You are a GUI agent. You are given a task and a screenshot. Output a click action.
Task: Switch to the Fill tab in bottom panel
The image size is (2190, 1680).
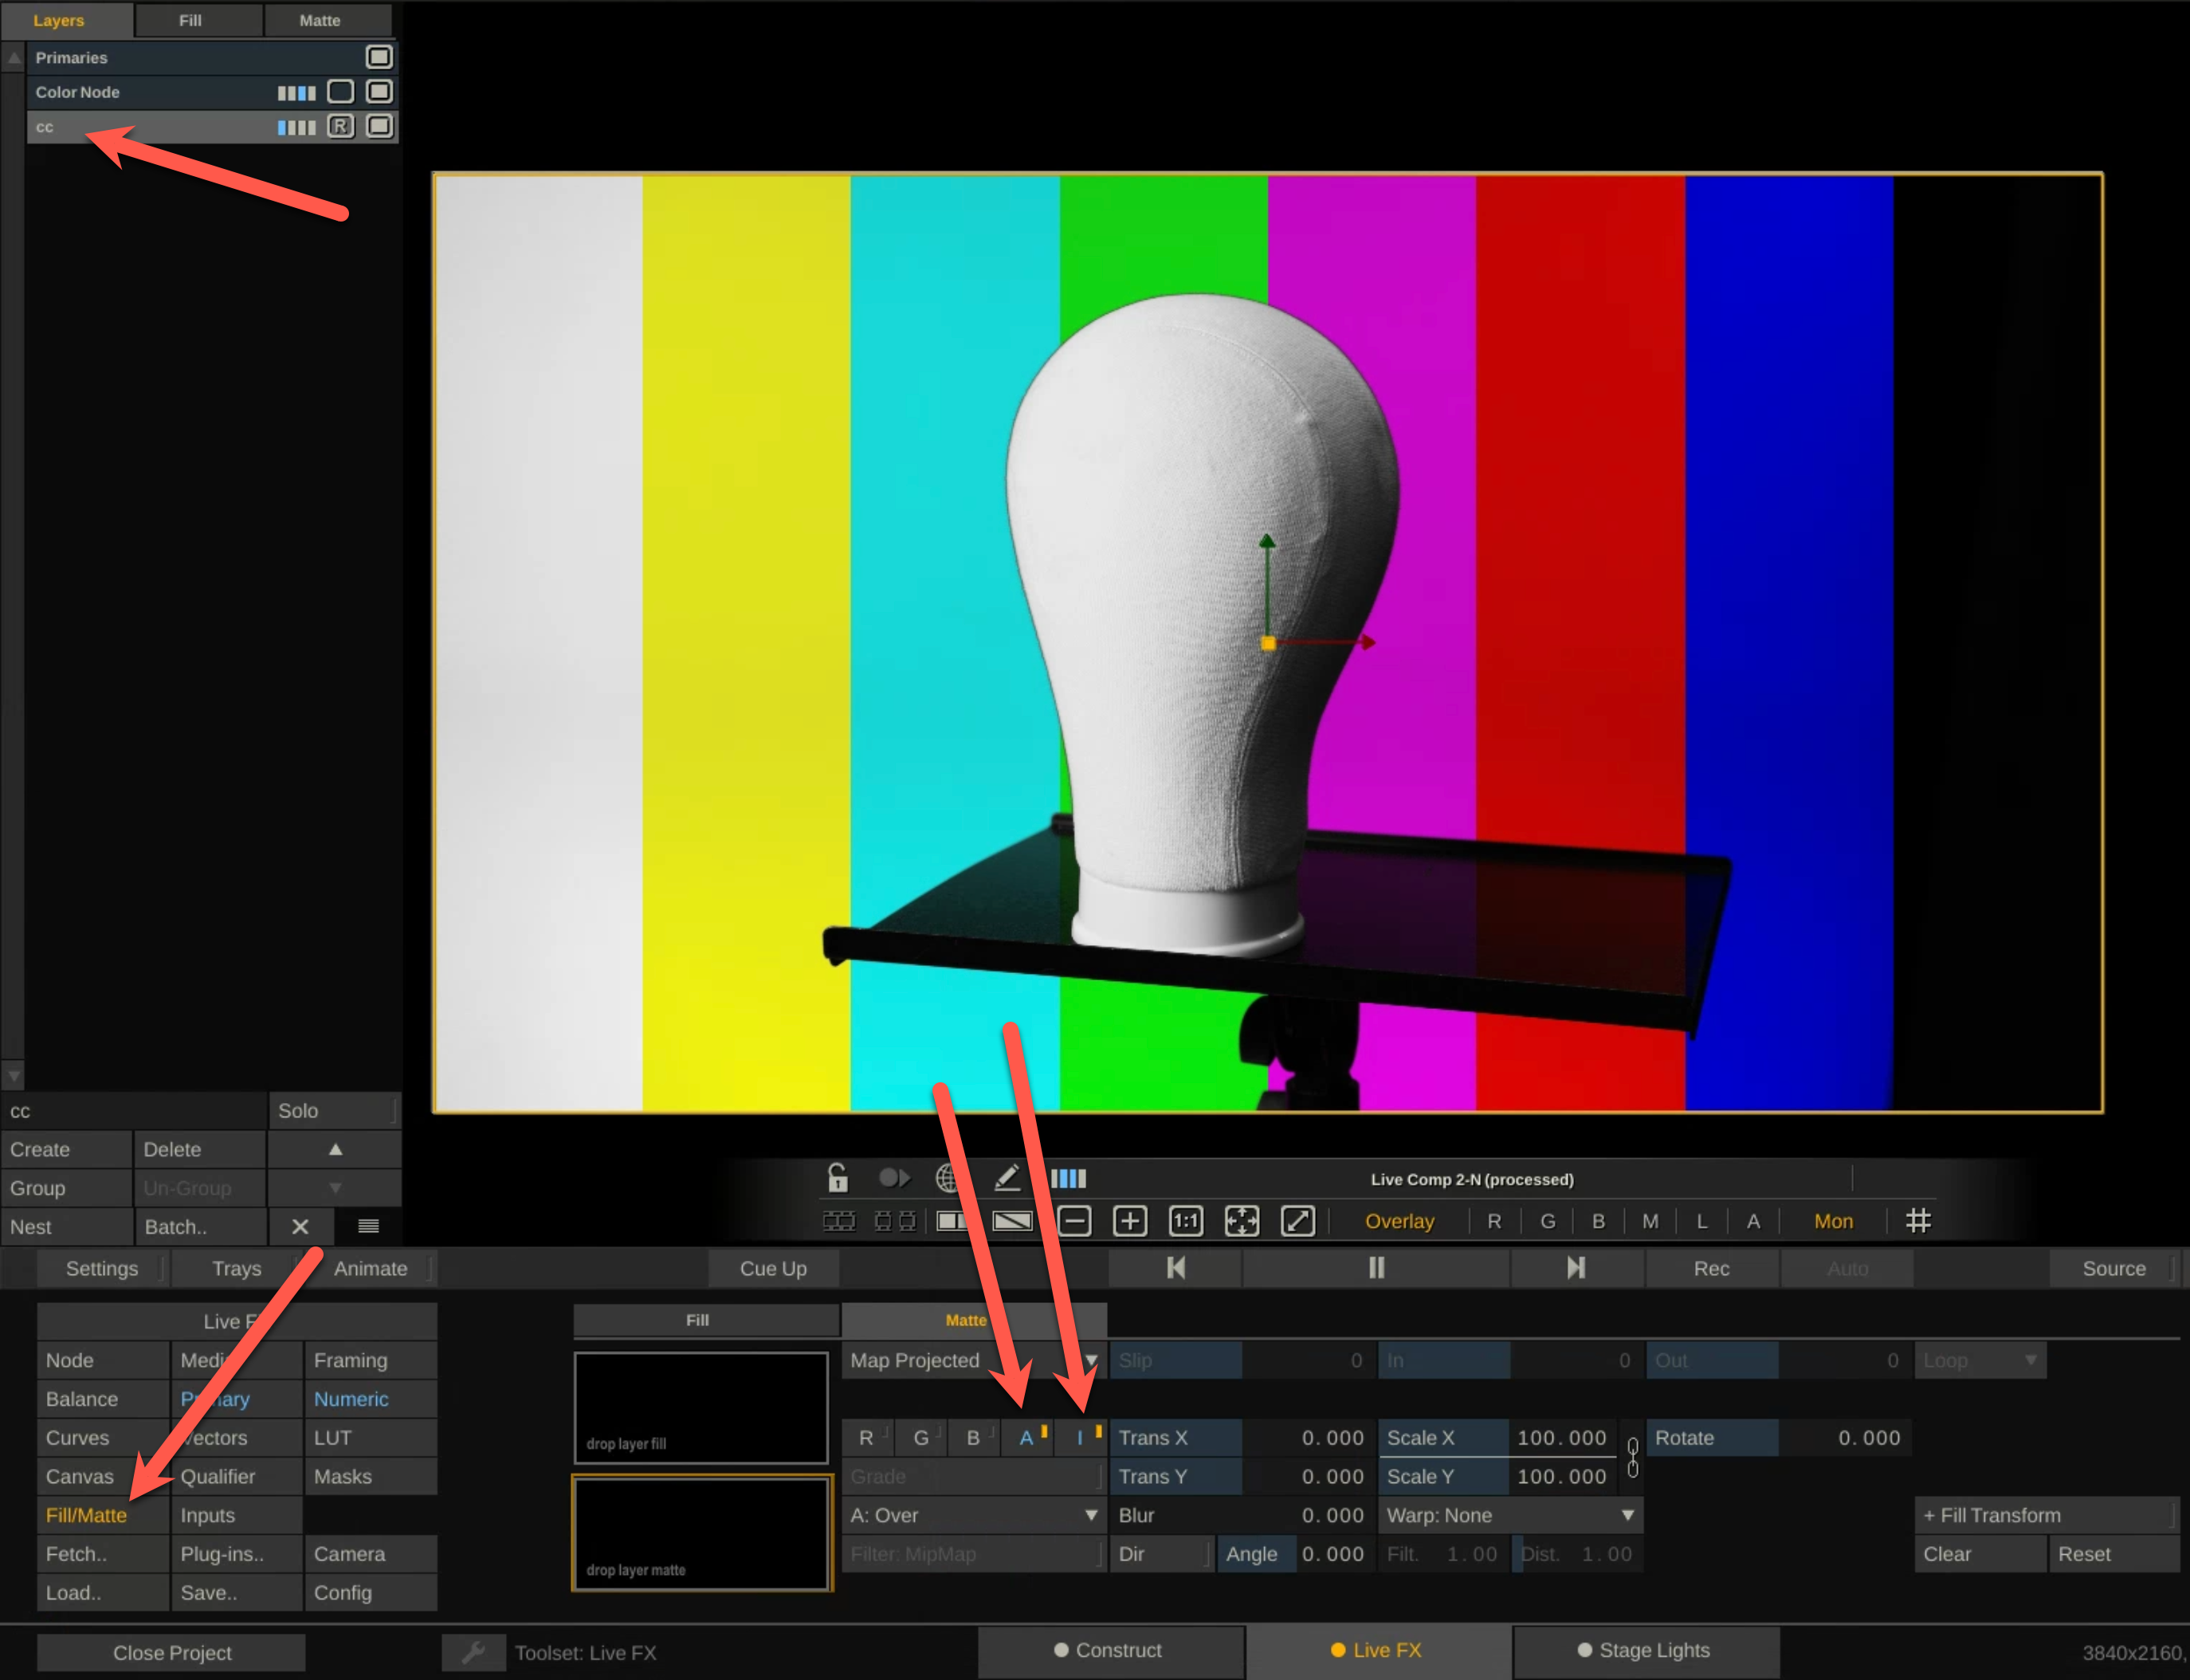pyautogui.click(x=697, y=1320)
